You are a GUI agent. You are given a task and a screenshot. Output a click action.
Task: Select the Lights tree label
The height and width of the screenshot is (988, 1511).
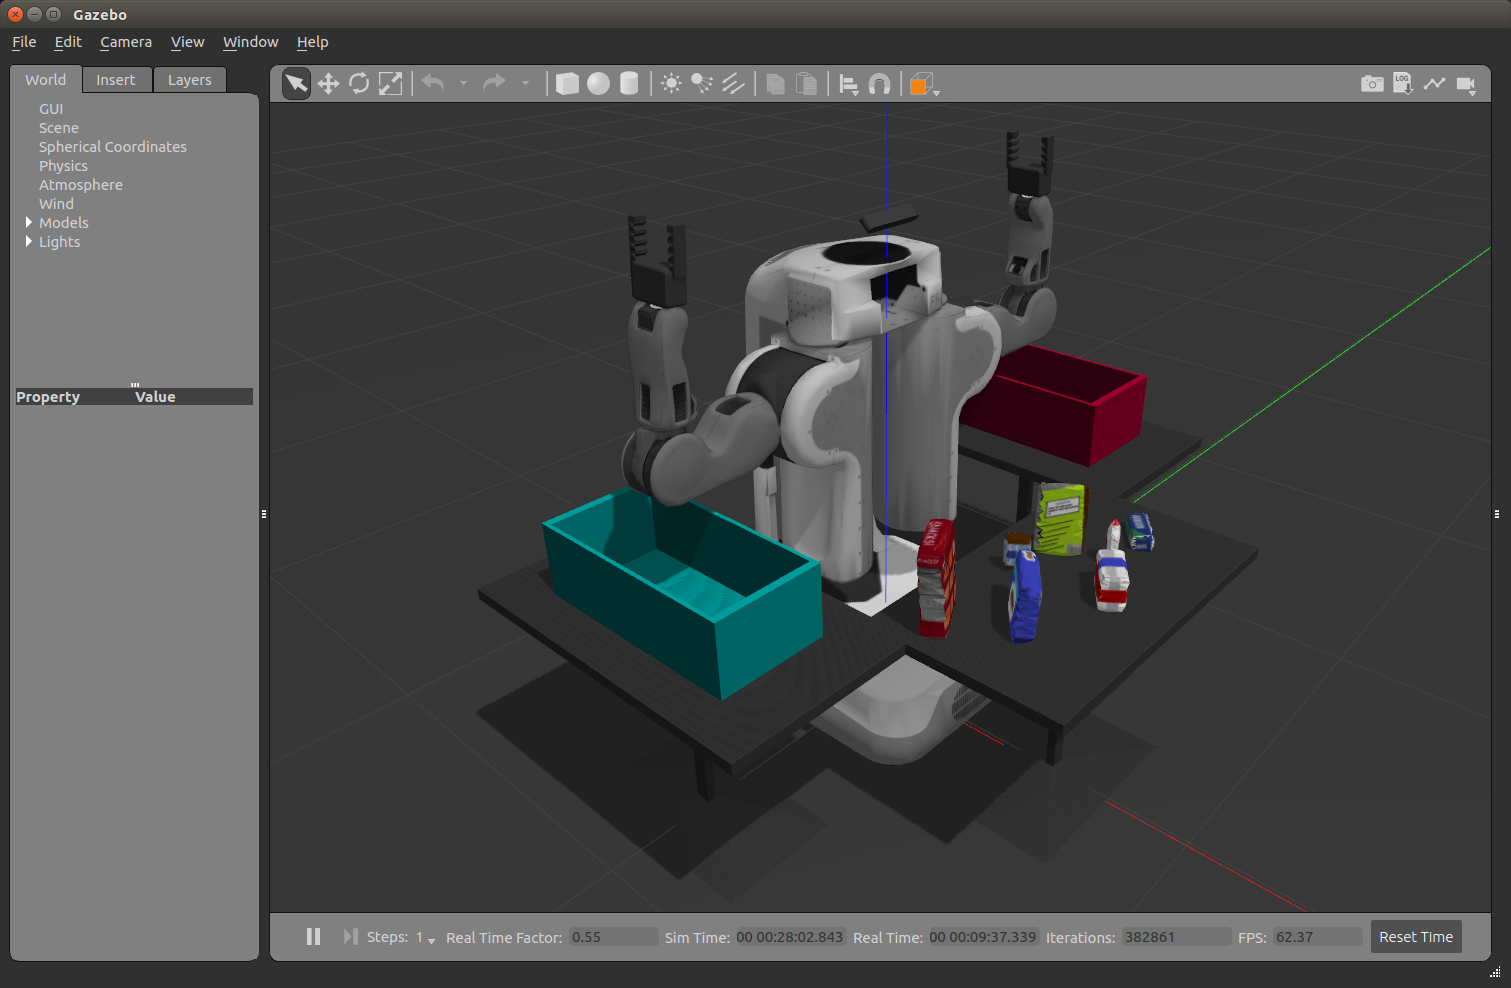pyautogui.click(x=60, y=242)
